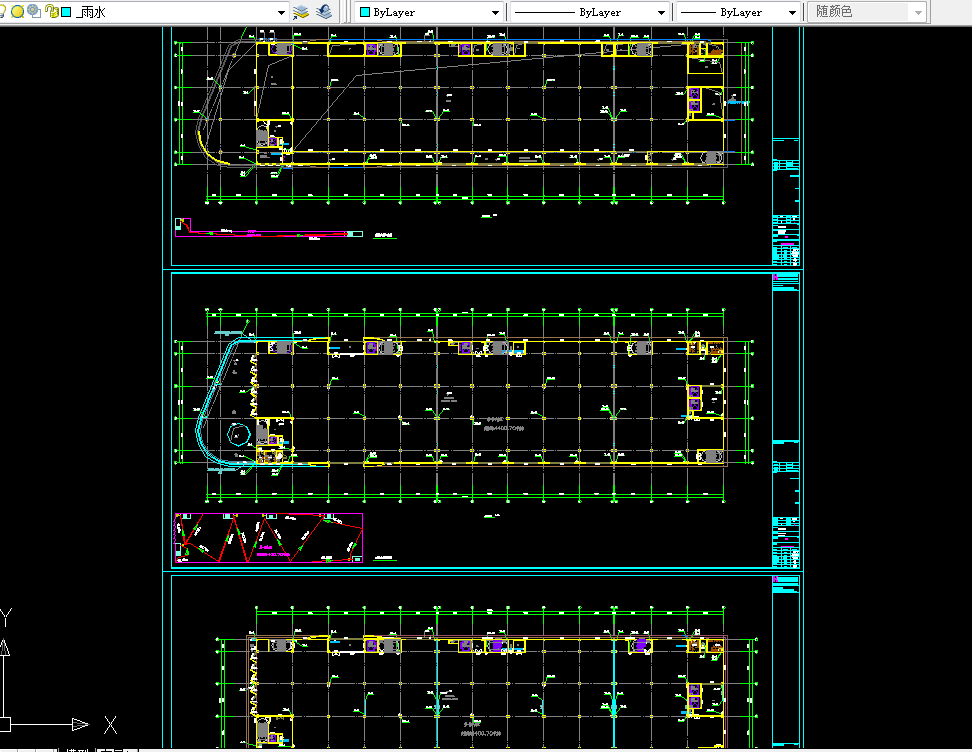Click the magenta and red strip section under the top plan
This screenshot has width=972, height=752.
[268, 228]
